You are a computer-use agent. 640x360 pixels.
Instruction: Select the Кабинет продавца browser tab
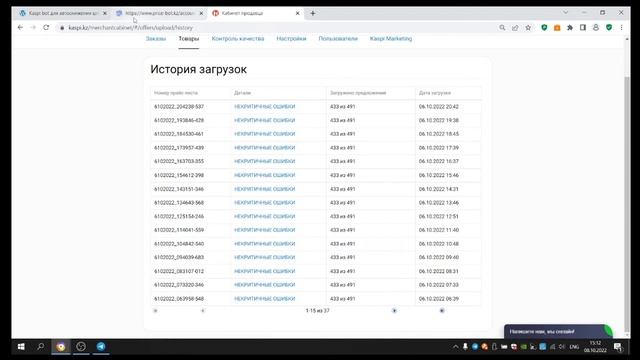coord(255,13)
